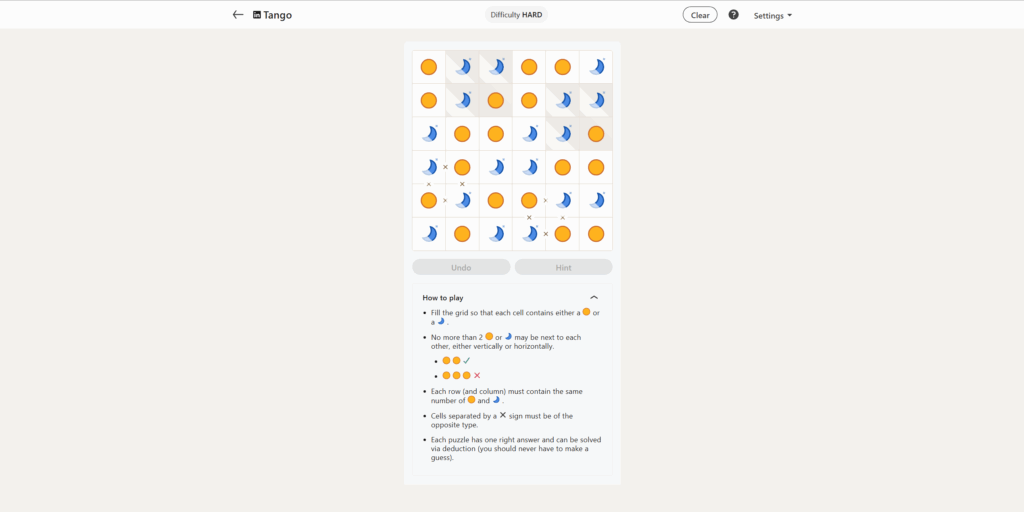The image size is (1024, 512).
Task: Click the sun in row 3, column 6
Action: point(596,134)
